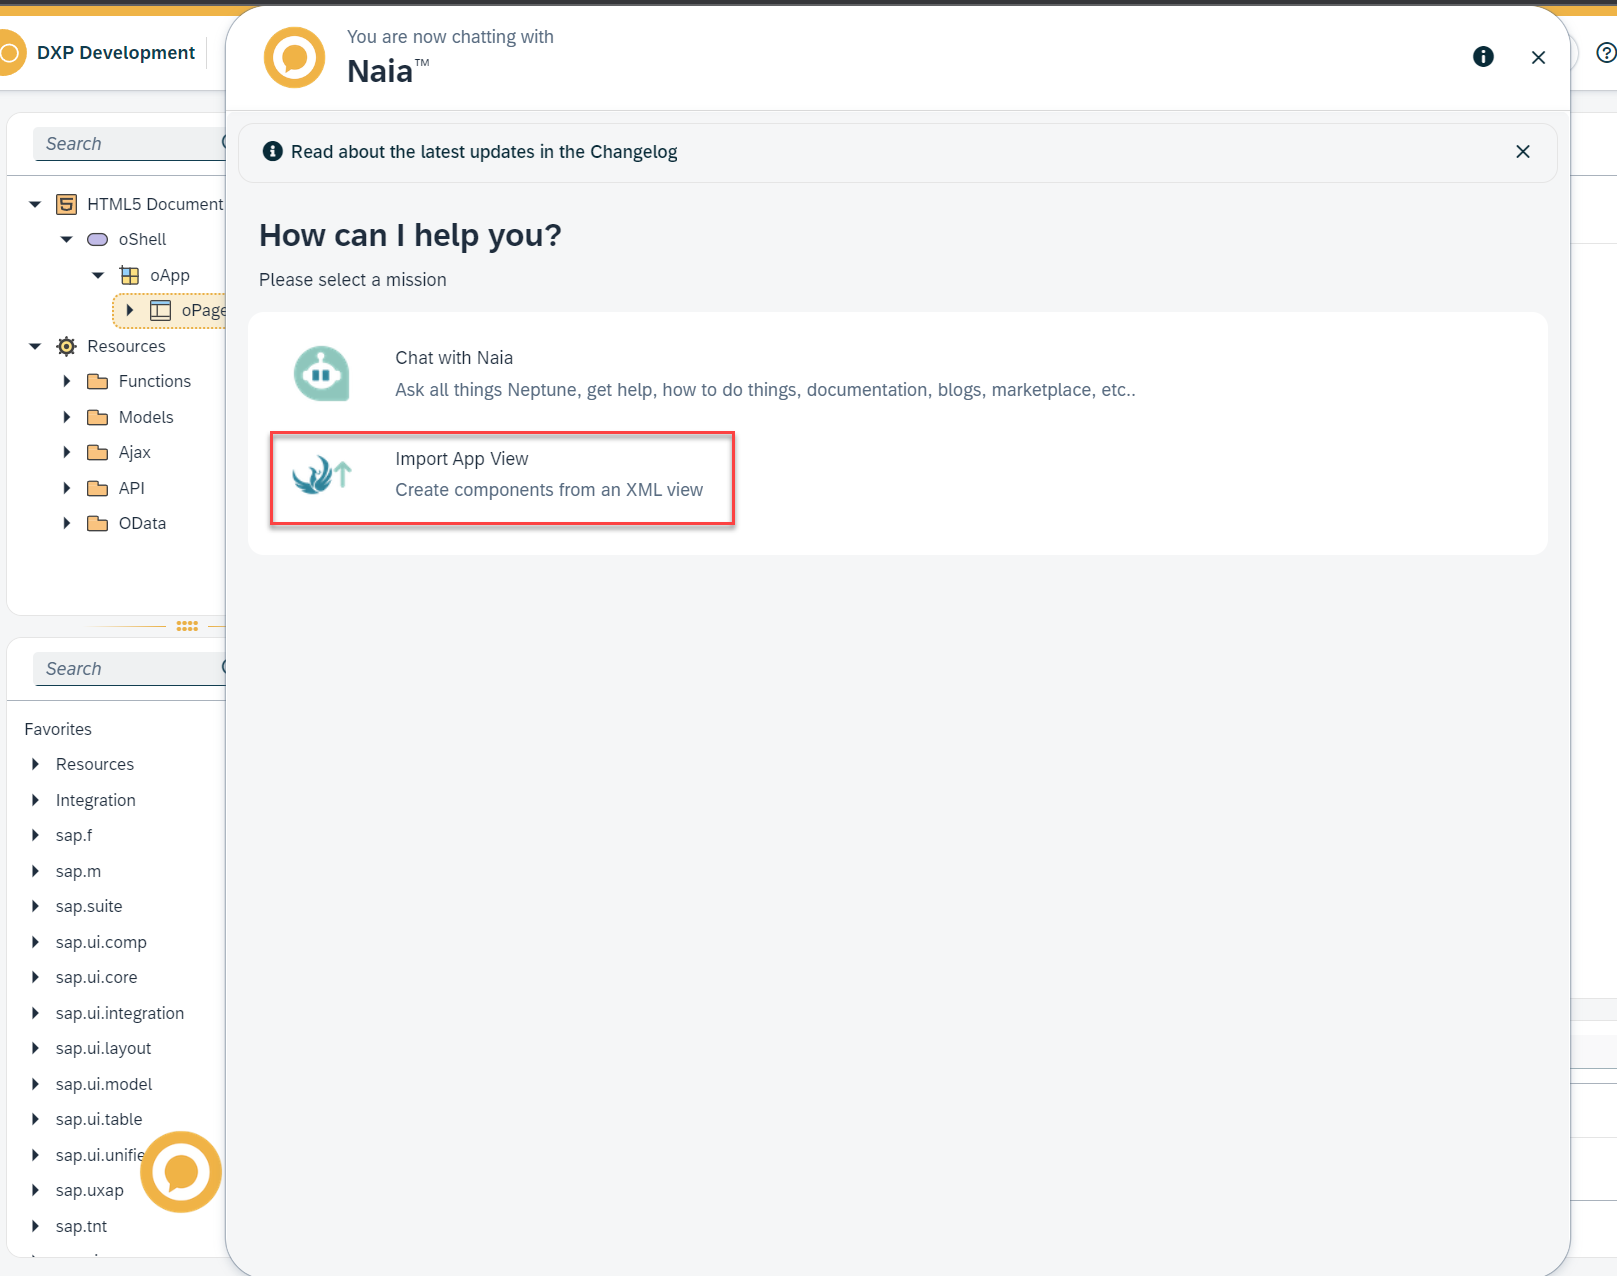Select the Models tree label
The image size is (1617, 1276).
tap(146, 417)
